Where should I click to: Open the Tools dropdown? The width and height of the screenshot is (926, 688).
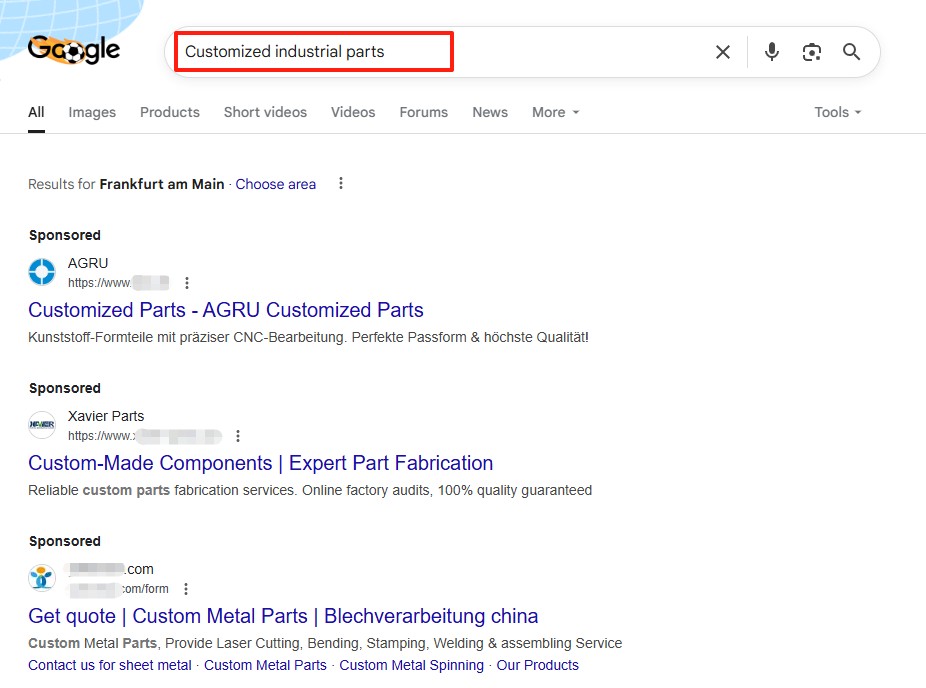[x=837, y=112]
